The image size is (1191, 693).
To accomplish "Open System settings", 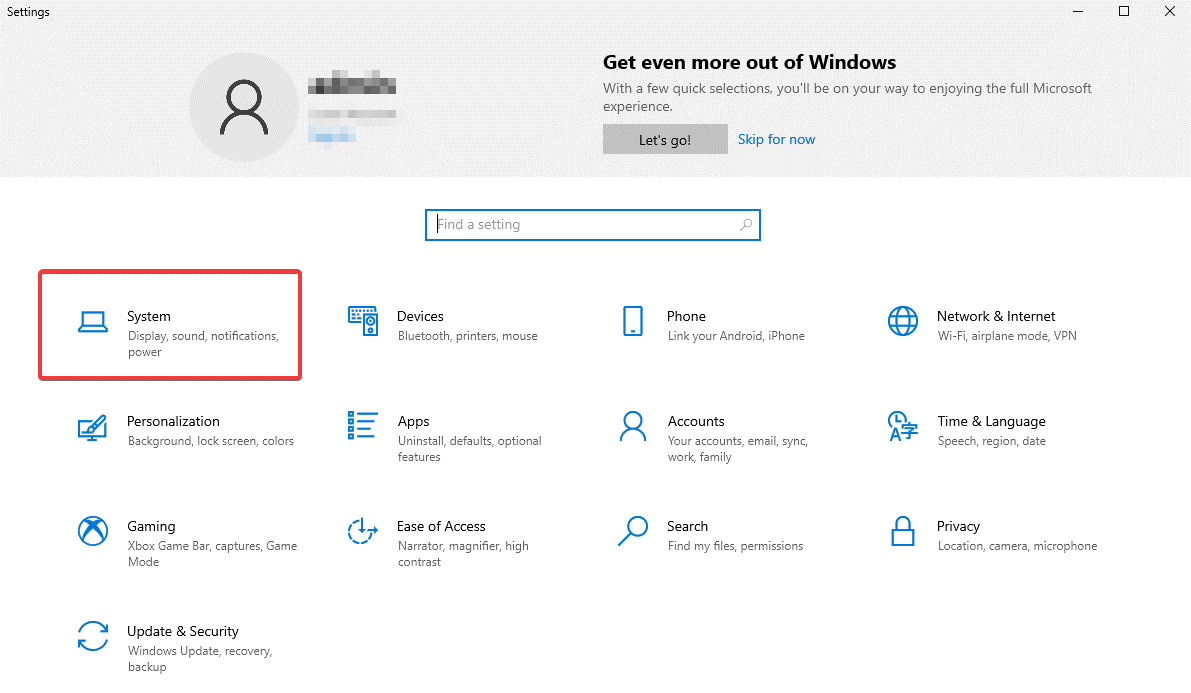I will click(170, 325).
